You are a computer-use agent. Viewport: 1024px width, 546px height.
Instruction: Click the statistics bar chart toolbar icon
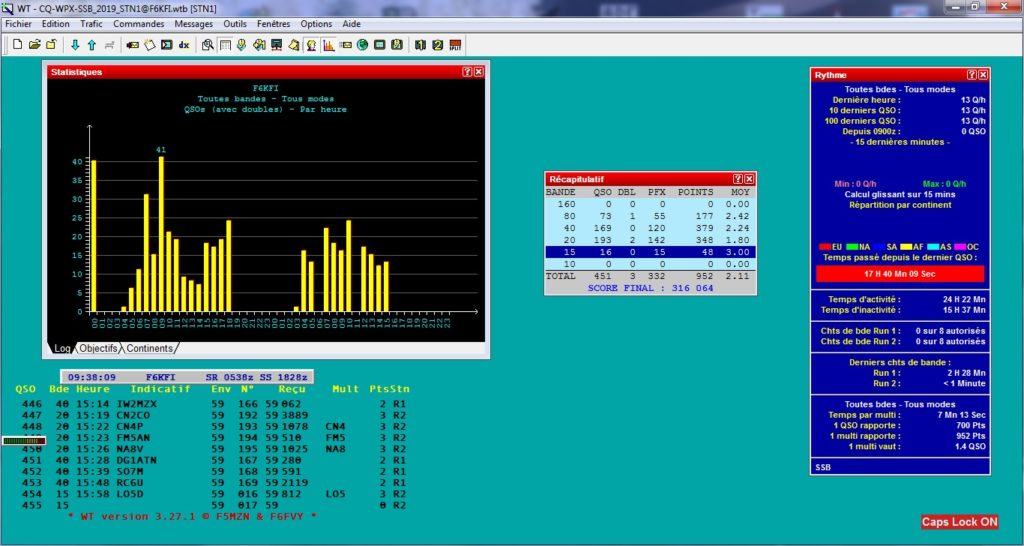click(328, 44)
